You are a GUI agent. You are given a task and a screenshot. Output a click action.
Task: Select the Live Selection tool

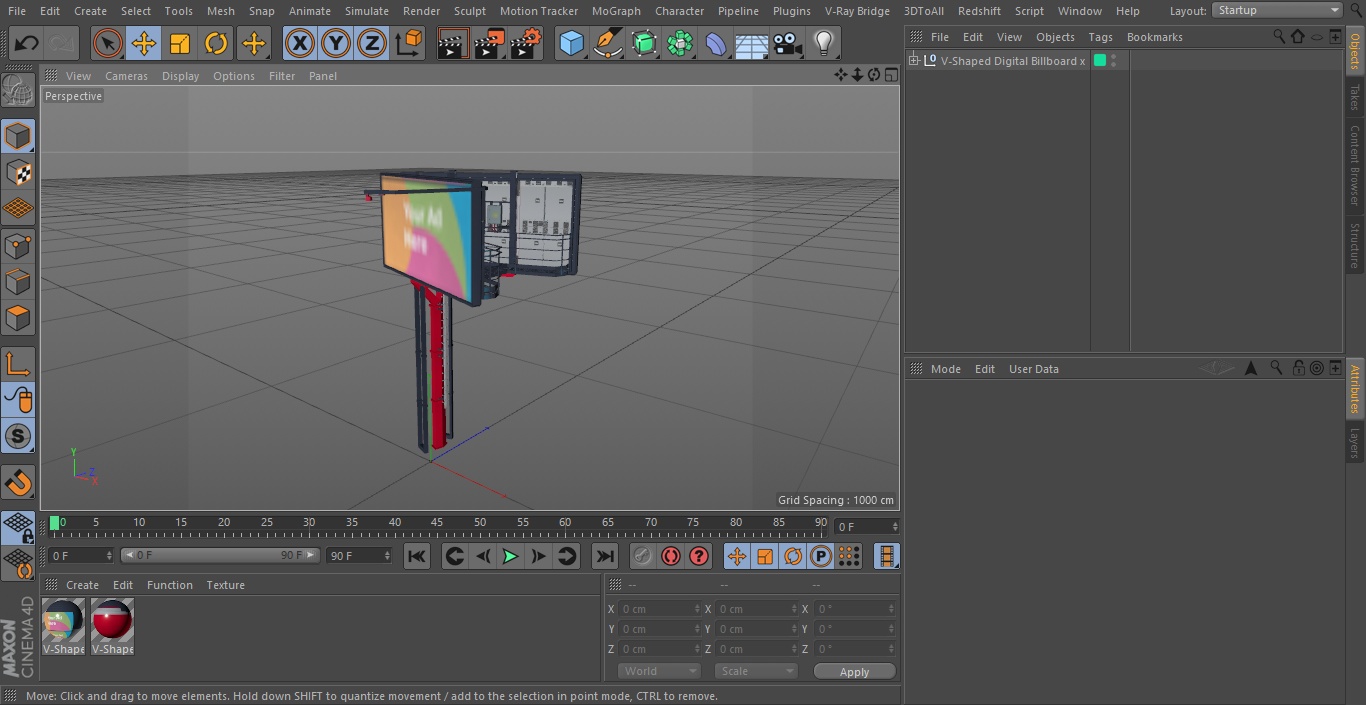(x=108, y=43)
